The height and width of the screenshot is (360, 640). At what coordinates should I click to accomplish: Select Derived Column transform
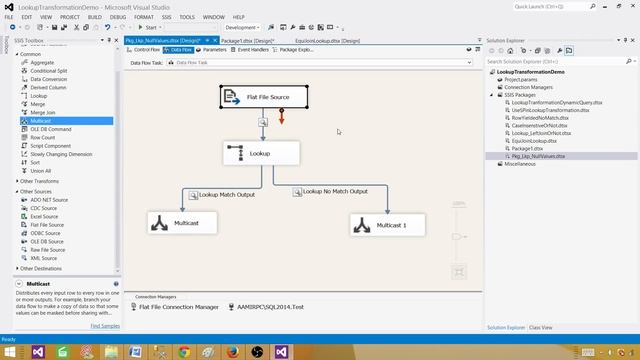tap(48, 87)
